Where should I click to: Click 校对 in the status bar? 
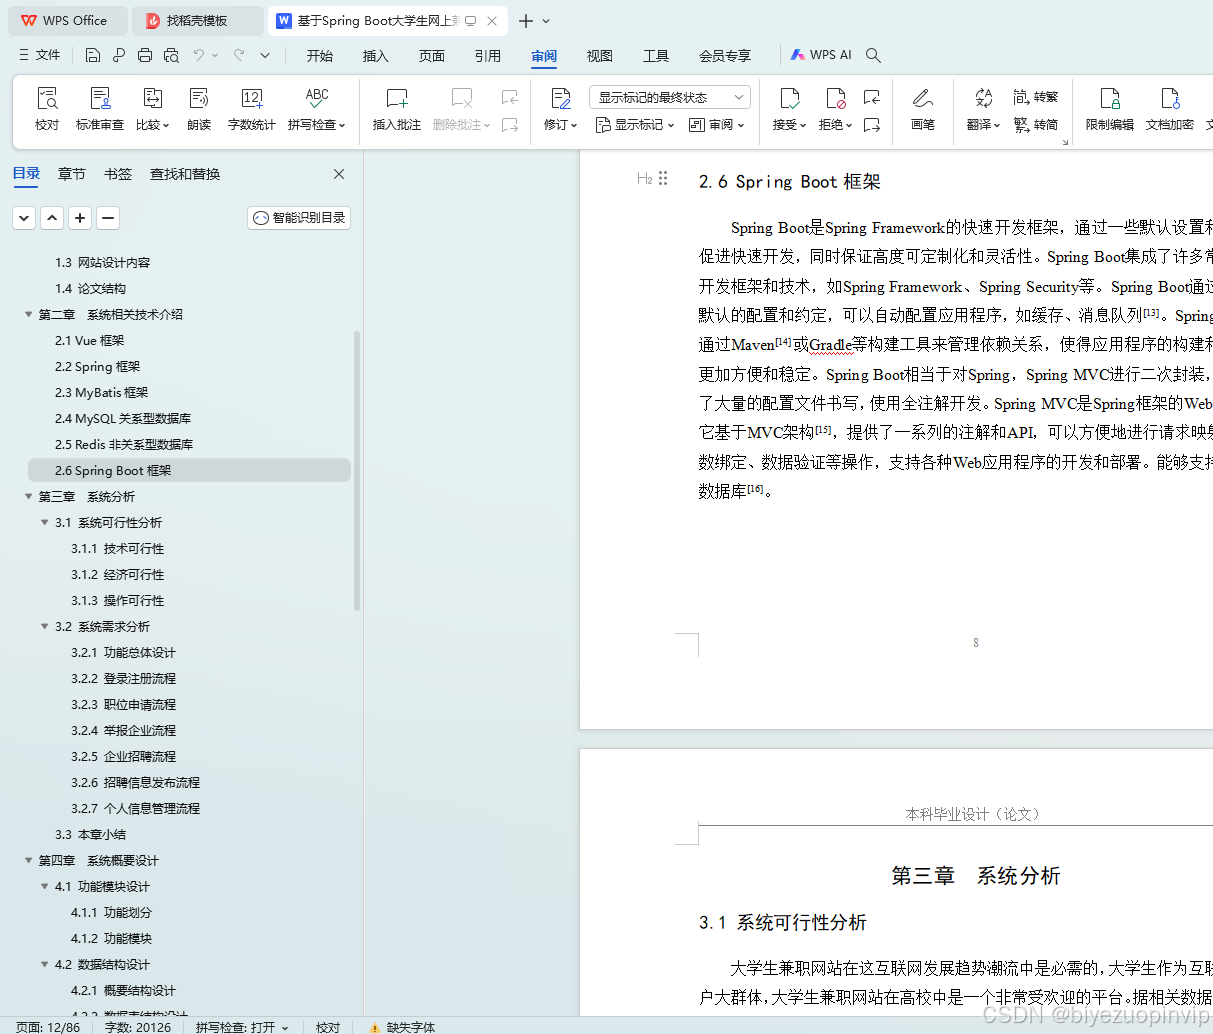pyautogui.click(x=328, y=1027)
